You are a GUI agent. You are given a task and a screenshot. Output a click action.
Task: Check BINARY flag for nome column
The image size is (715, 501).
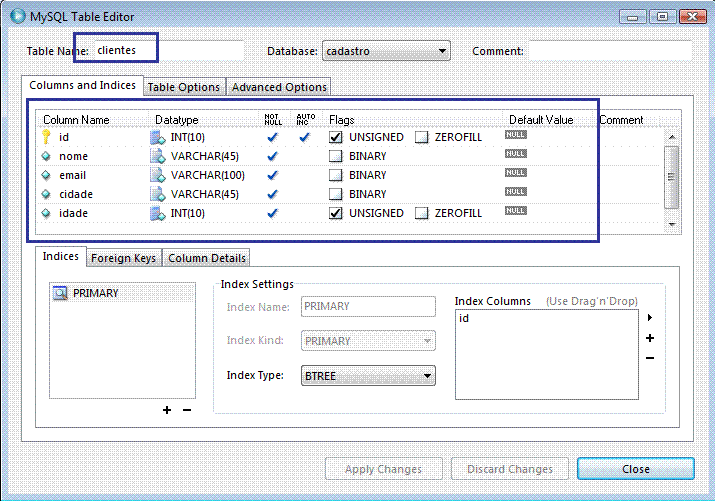336,156
